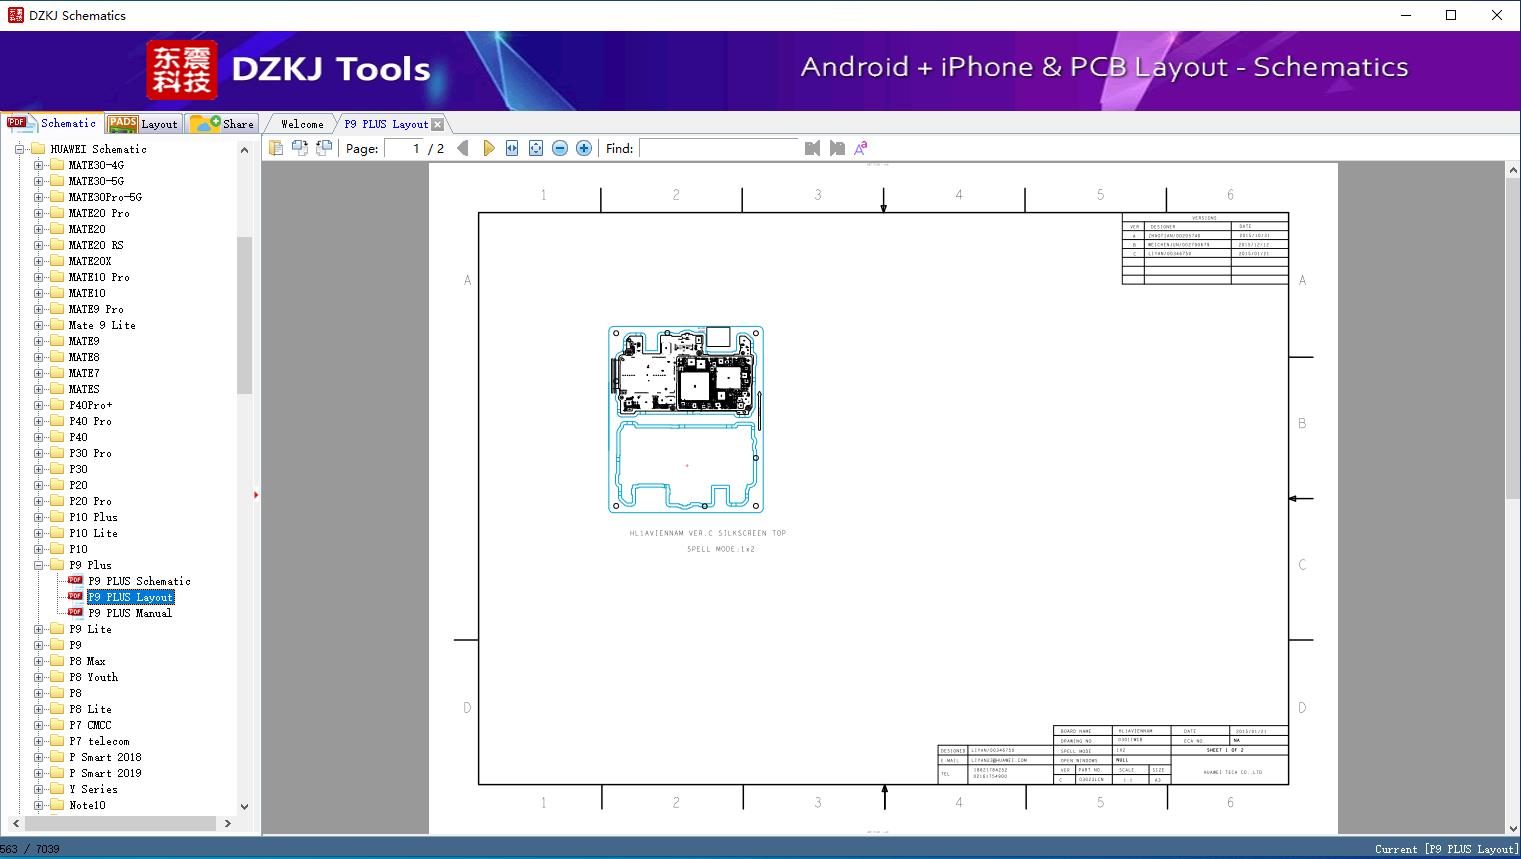This screenshot has height=859, width=1521.
Task: Switch to the PADS Layout panel tab
Action: [143, 124]
